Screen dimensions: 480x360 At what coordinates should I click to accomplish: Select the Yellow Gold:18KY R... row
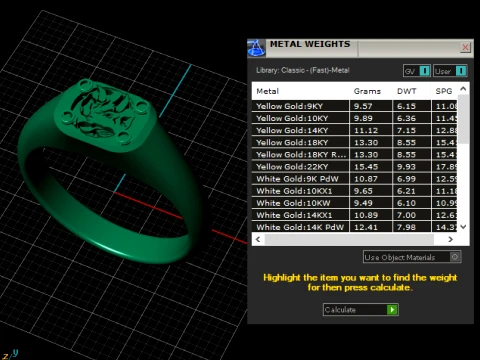click(x=354, y=154)
